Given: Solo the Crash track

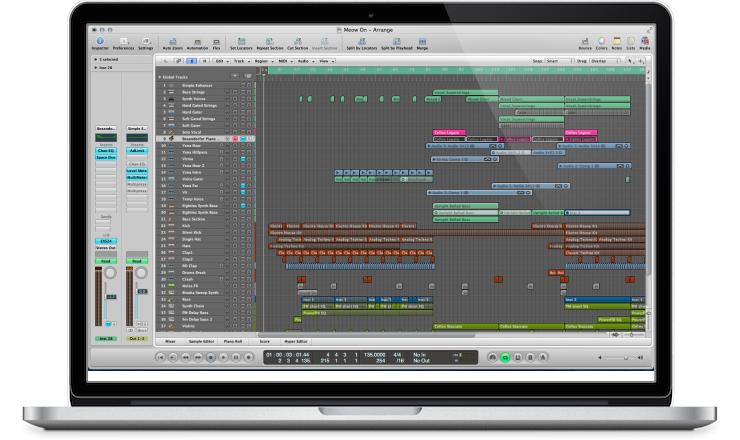Looking at the screenshot, I should coord(249,279).
